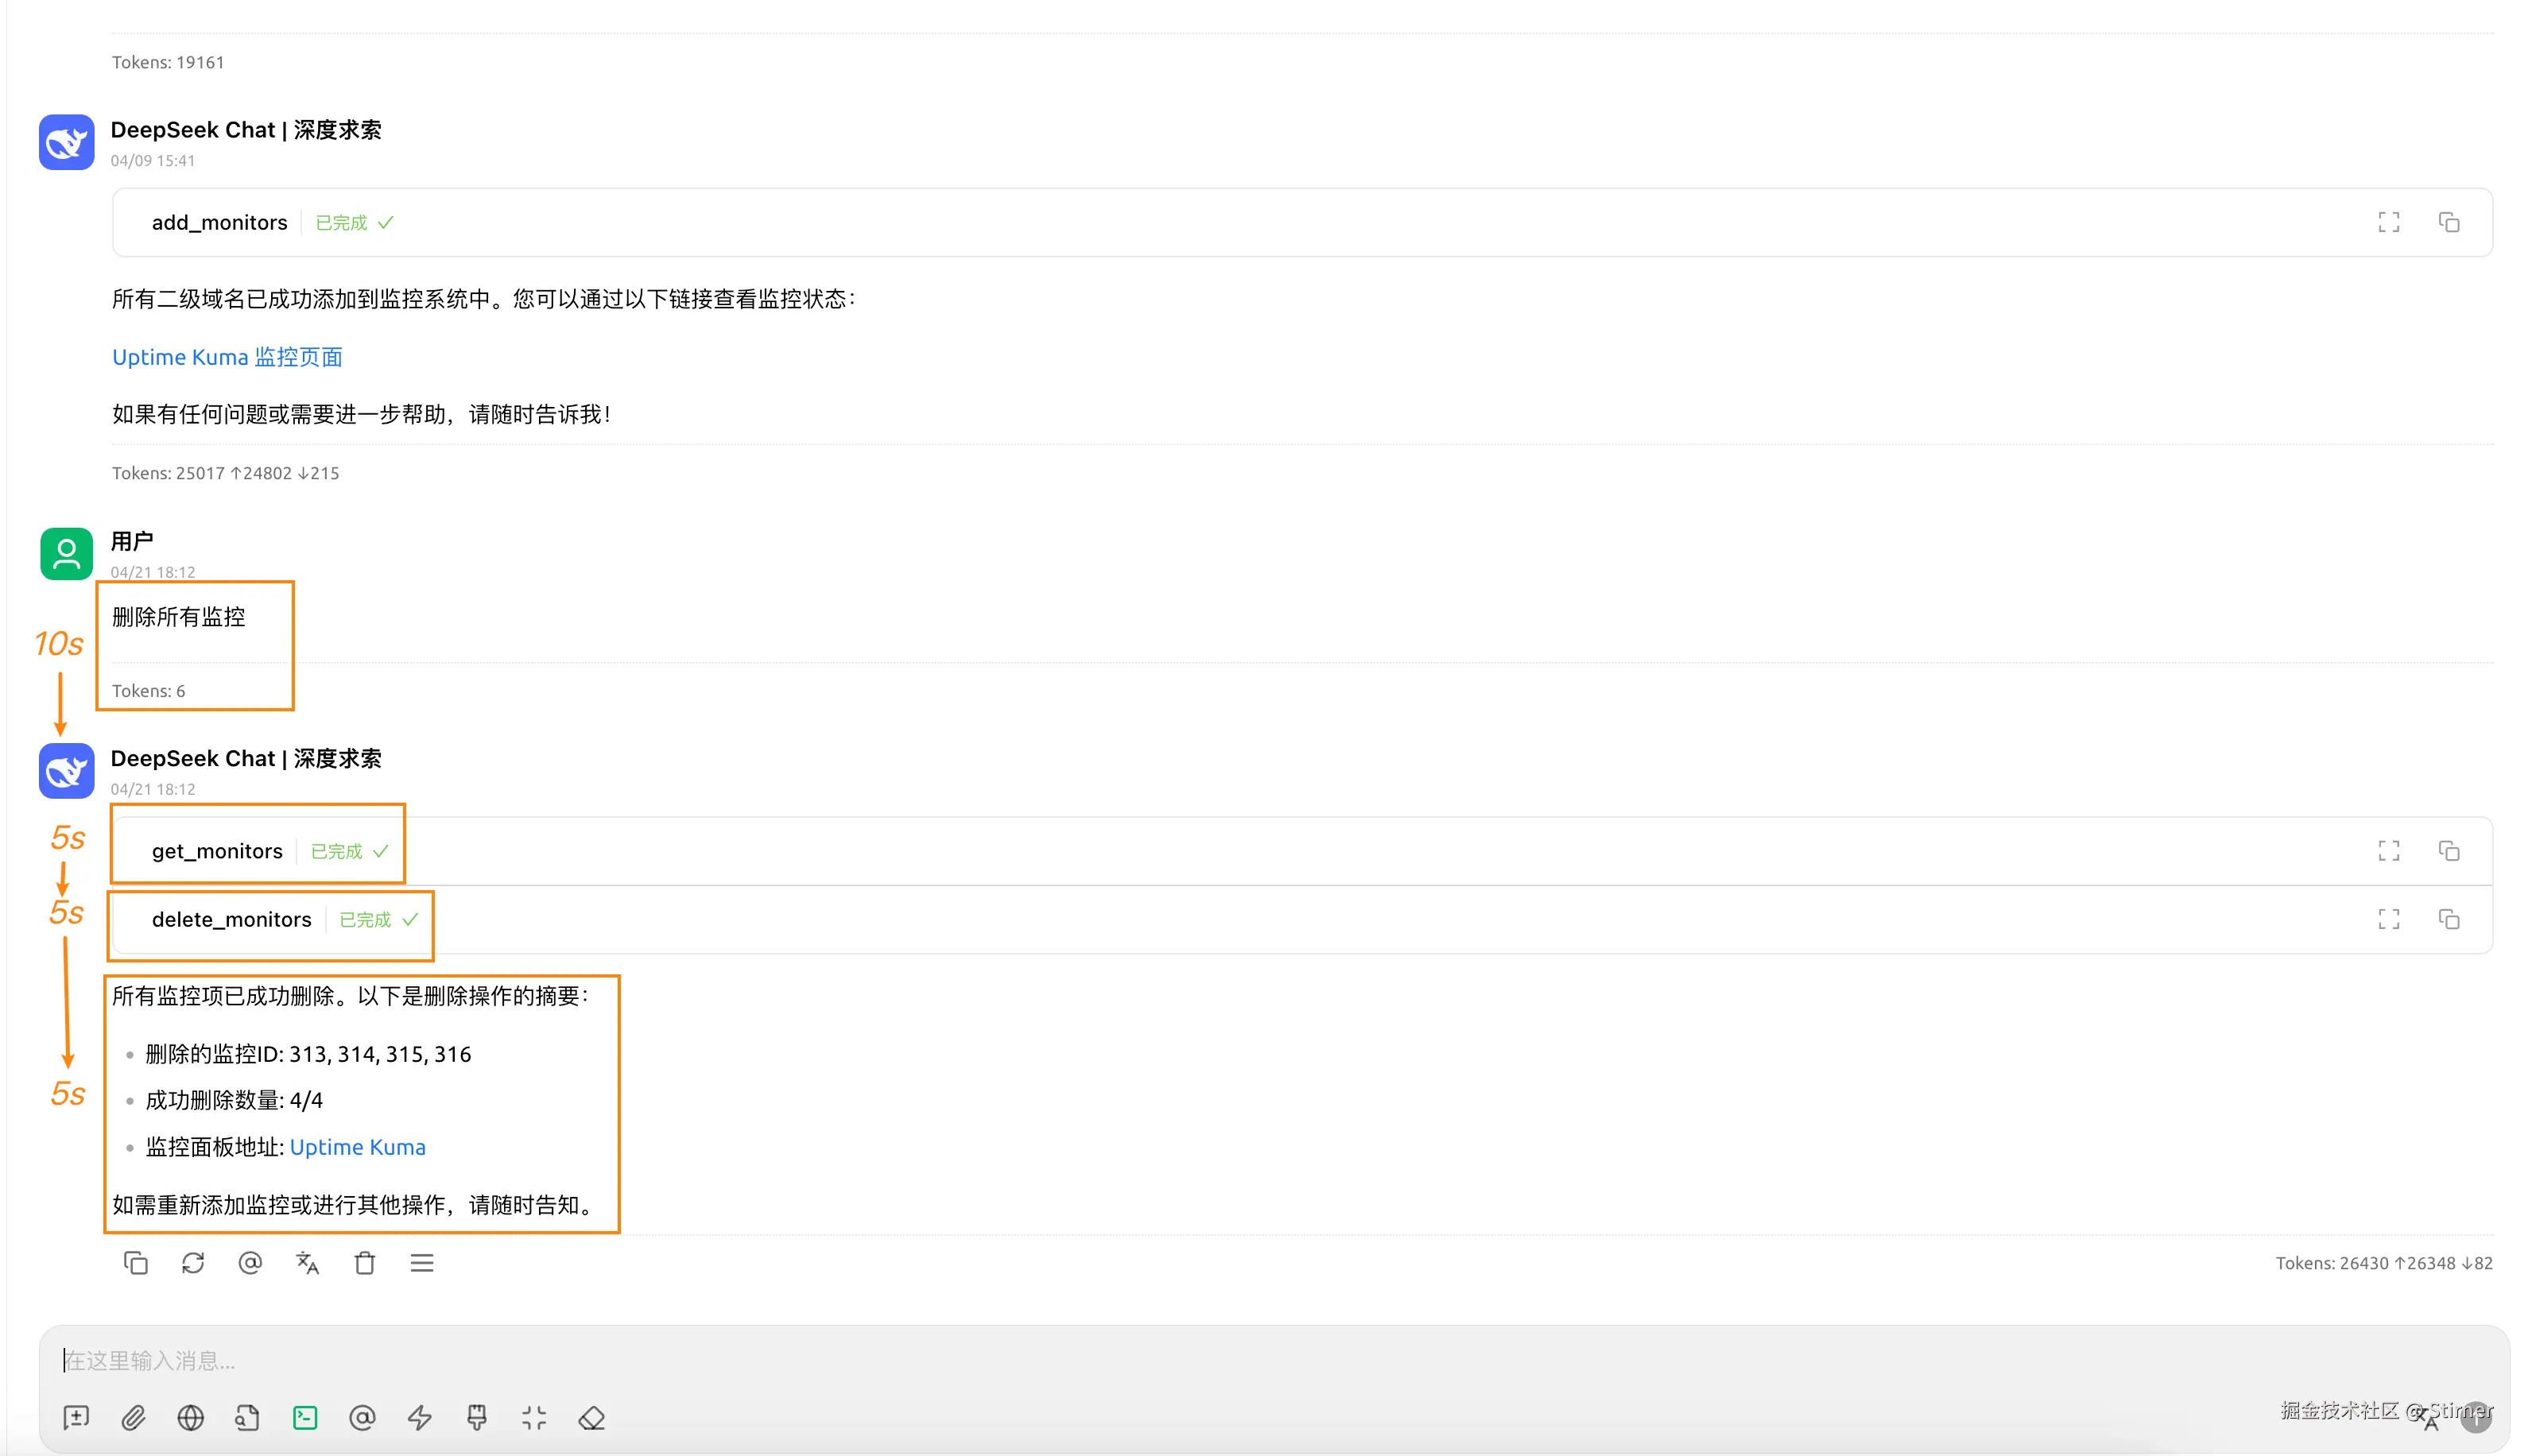2528x1456 pixels.
Task: Open quick phrases lightning icon
Action: click(x=419, y=1417)
